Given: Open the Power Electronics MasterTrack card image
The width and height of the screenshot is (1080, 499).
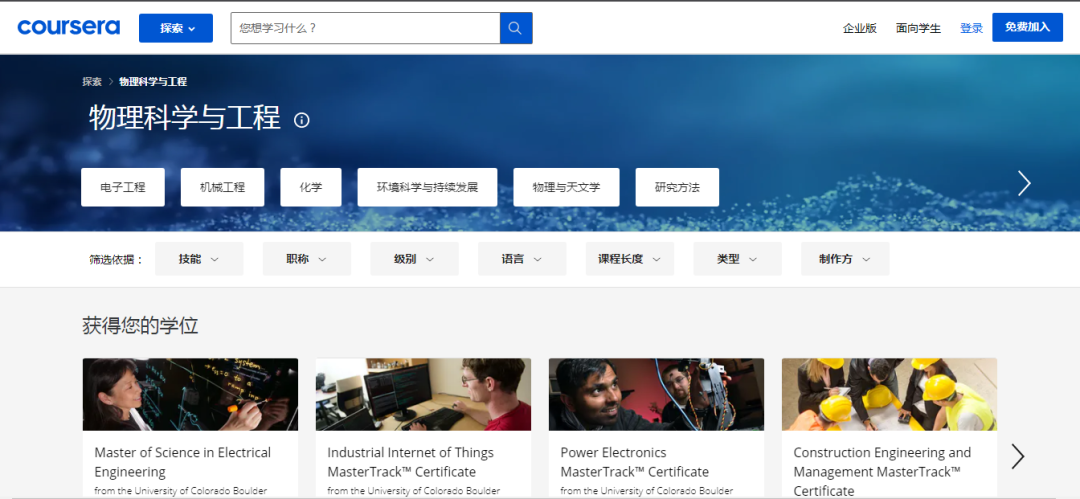Looking at the screenshot, I should tap(656, 394).
